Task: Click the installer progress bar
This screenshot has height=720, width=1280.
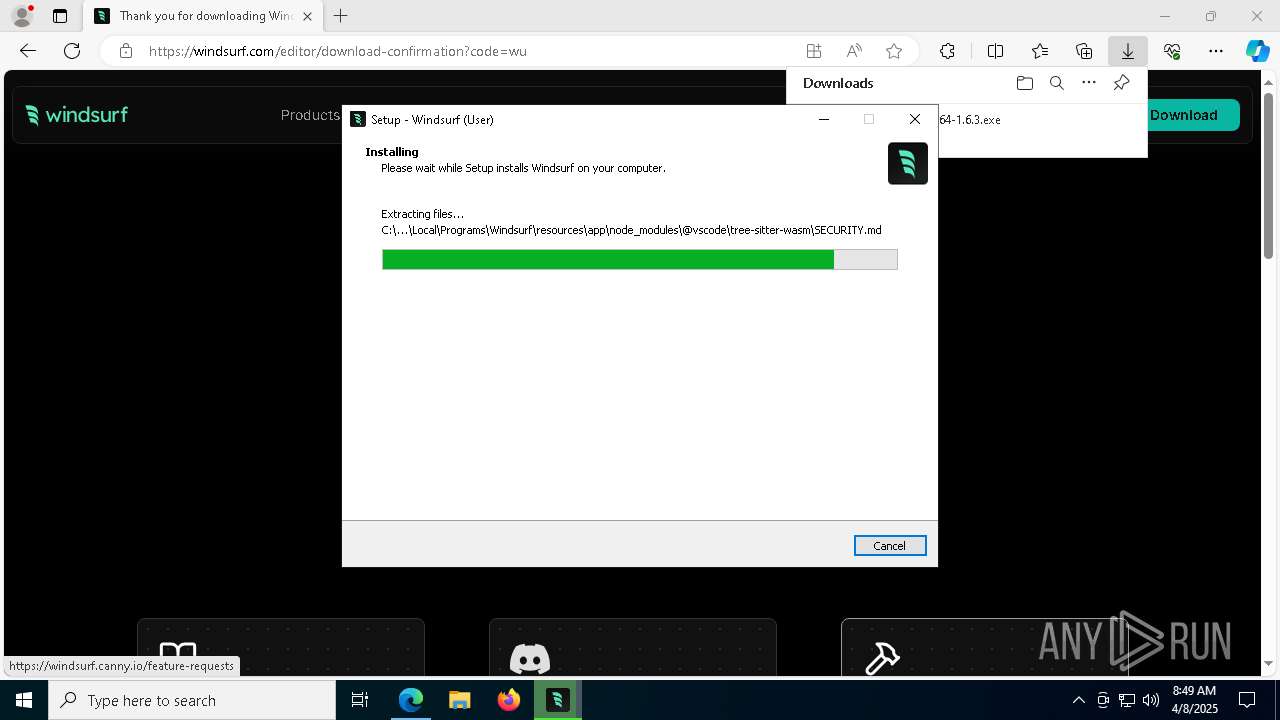Action: [640, 260]
